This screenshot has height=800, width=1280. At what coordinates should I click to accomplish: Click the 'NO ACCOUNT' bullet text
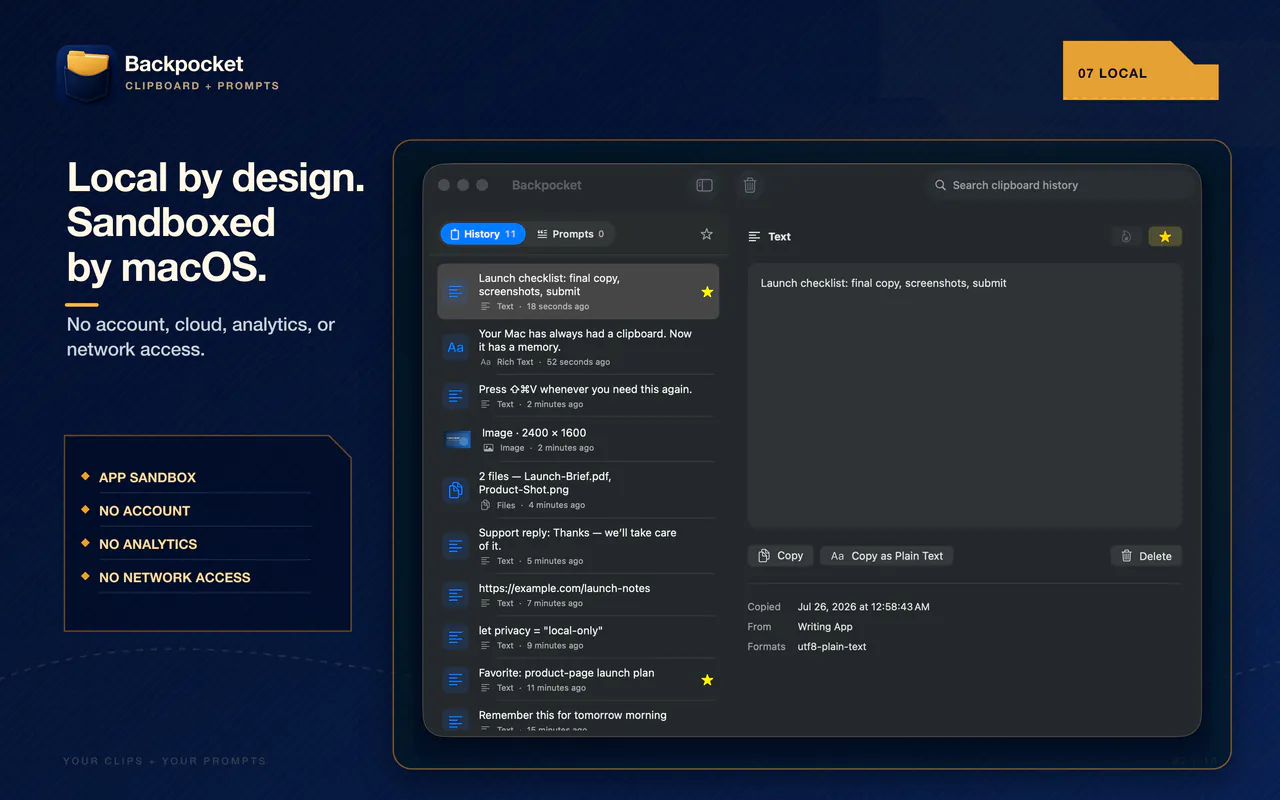(144, 510)
